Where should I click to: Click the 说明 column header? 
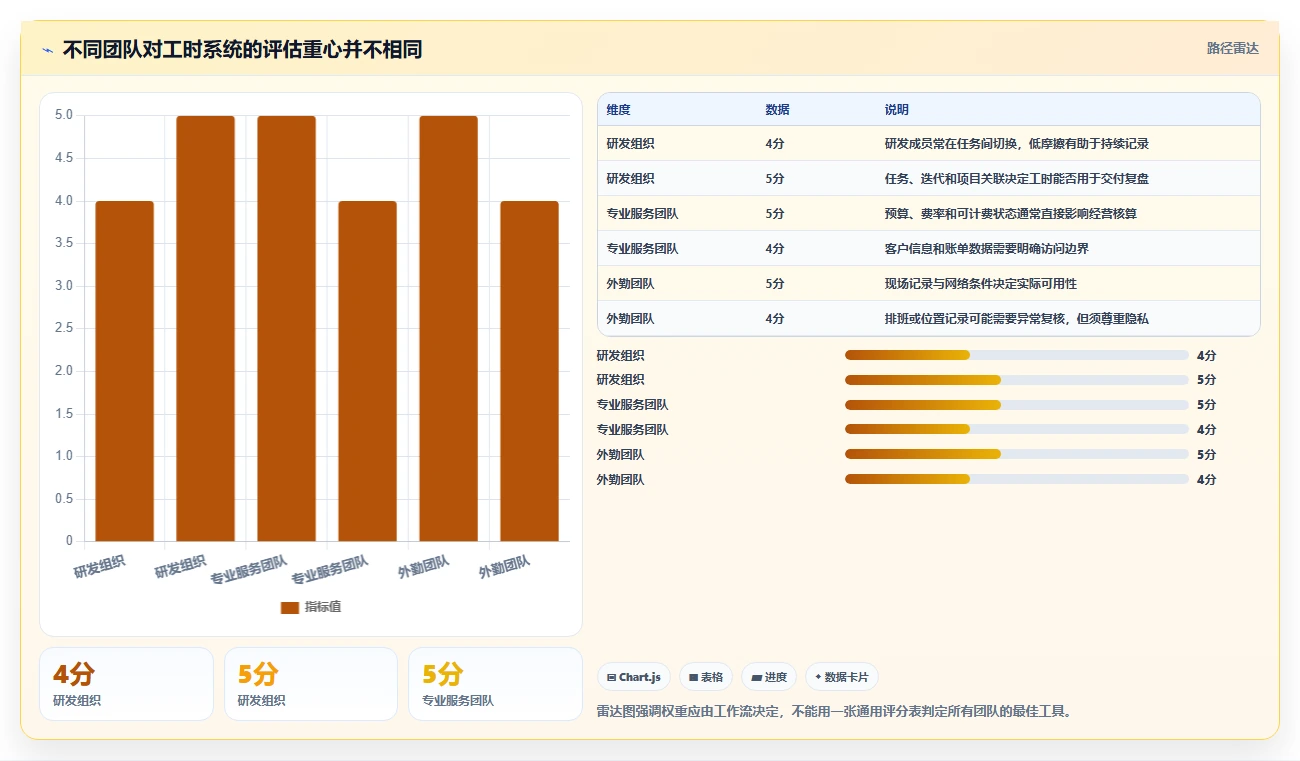[x=897, y=110]
